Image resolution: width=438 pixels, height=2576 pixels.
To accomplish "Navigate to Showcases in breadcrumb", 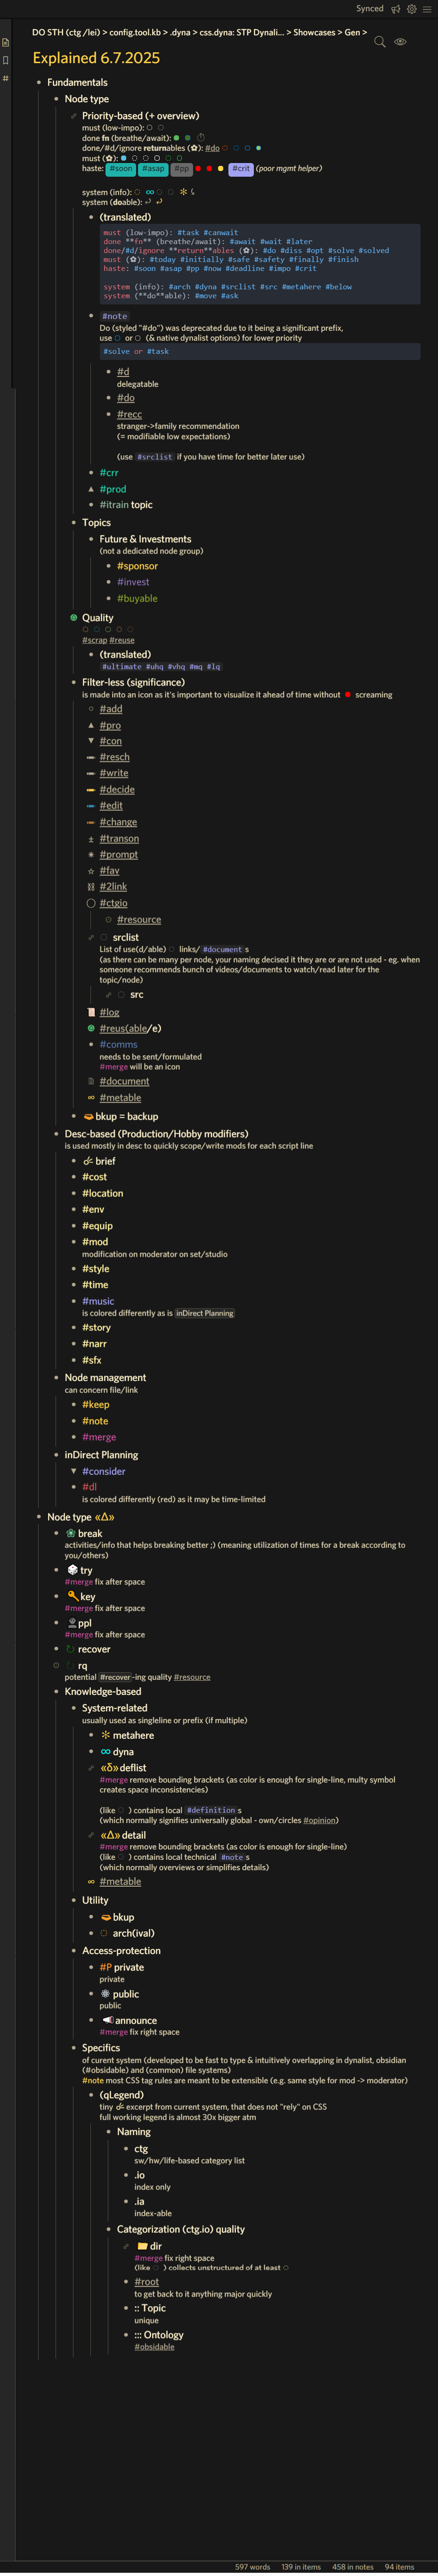I will (x=314, y=32).
